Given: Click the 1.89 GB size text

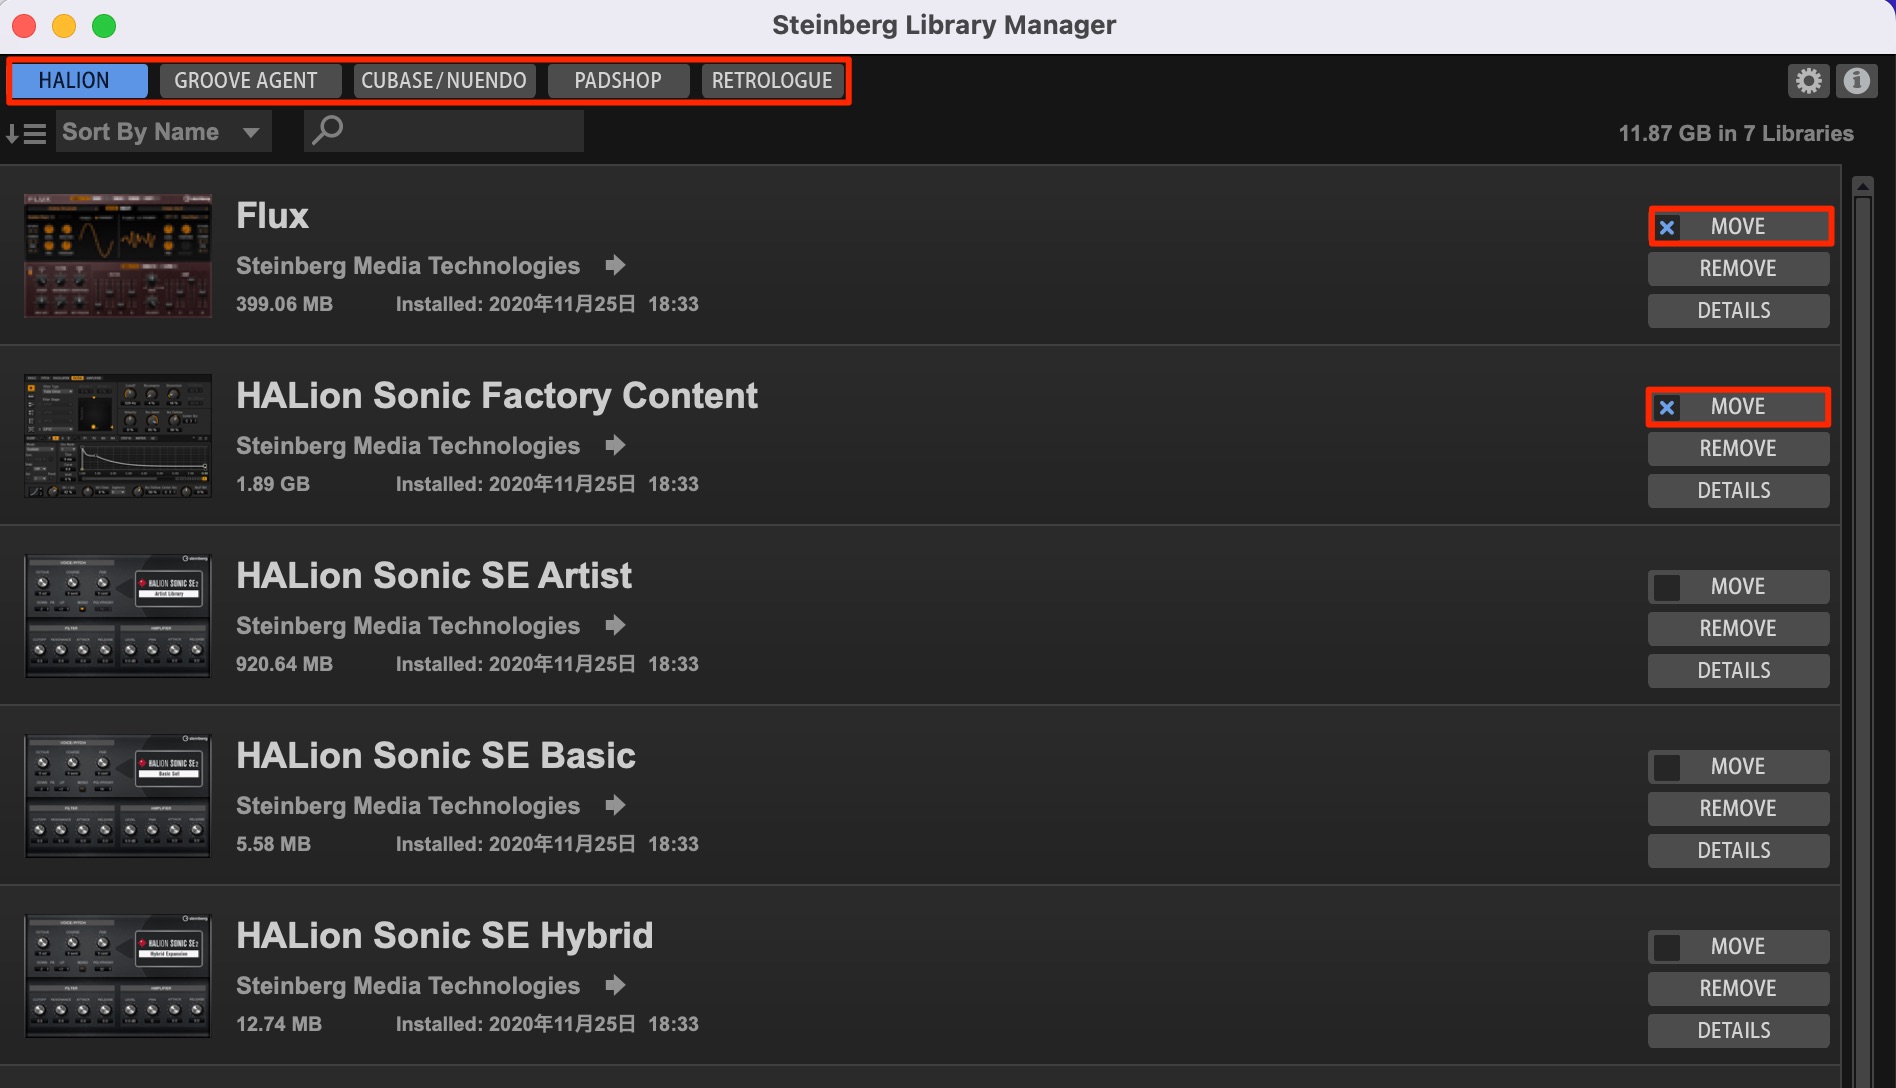Looking at the screenshot, I should point(273,484).
